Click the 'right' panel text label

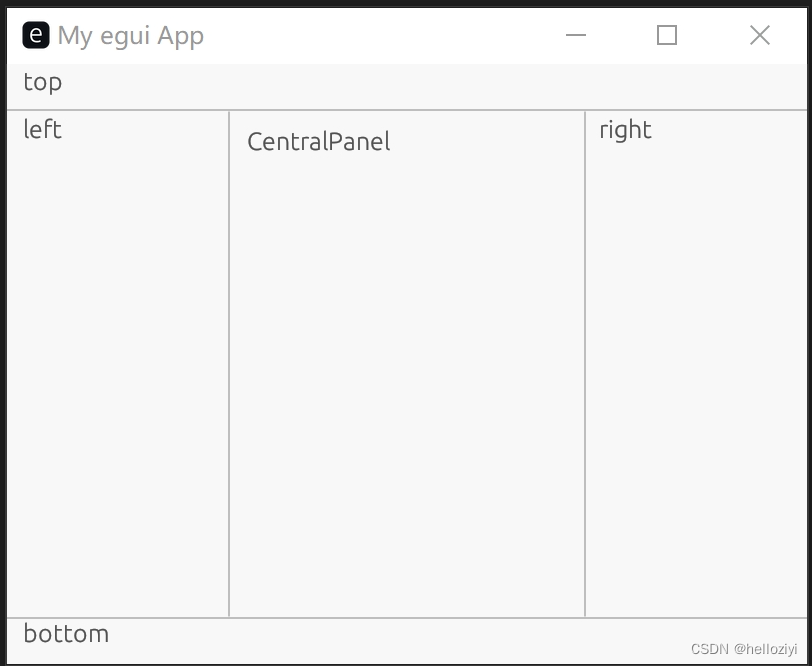(x=625, y=129)
